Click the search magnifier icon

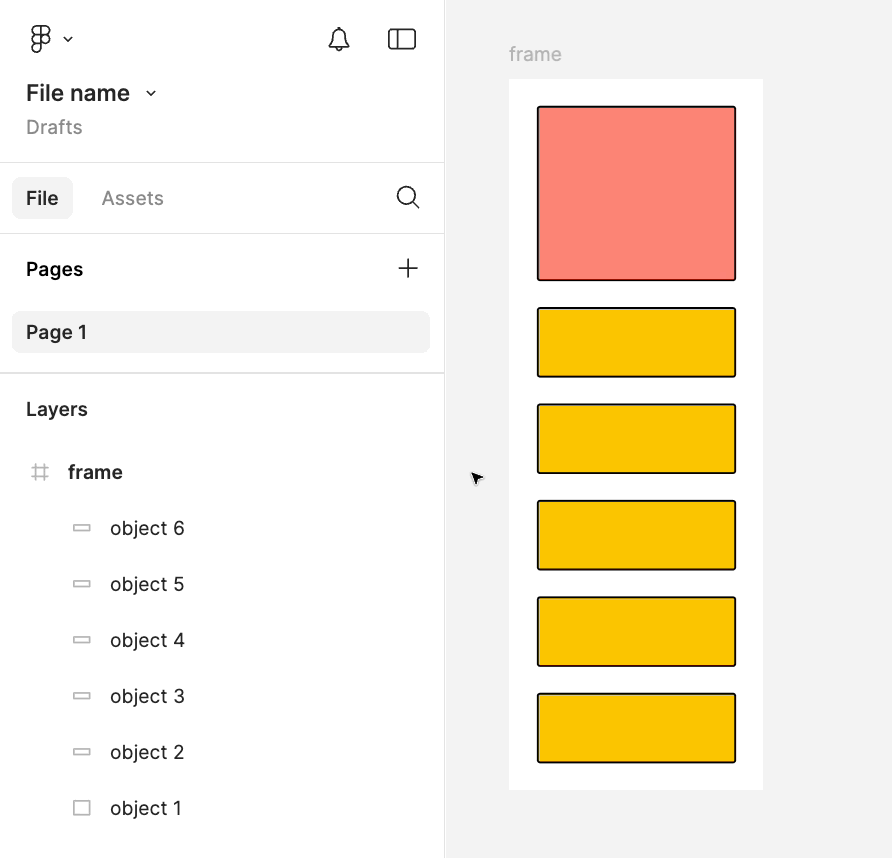408,197
